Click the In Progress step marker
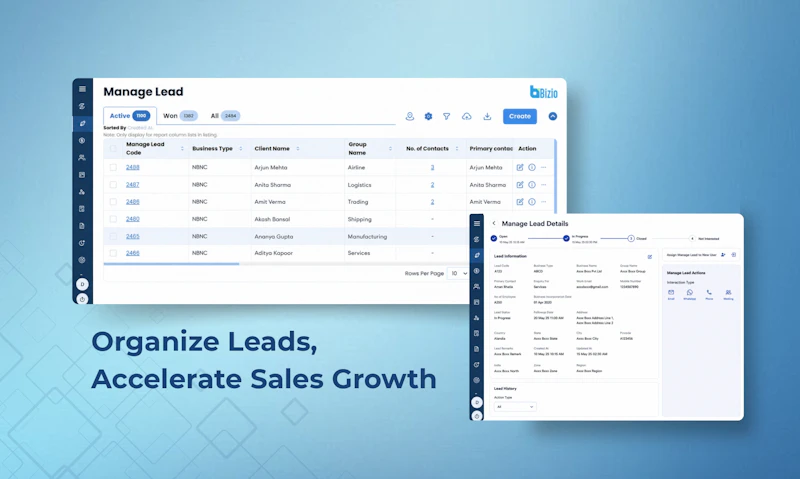This screenshot has width=800, height=479. tap(566, 238)
